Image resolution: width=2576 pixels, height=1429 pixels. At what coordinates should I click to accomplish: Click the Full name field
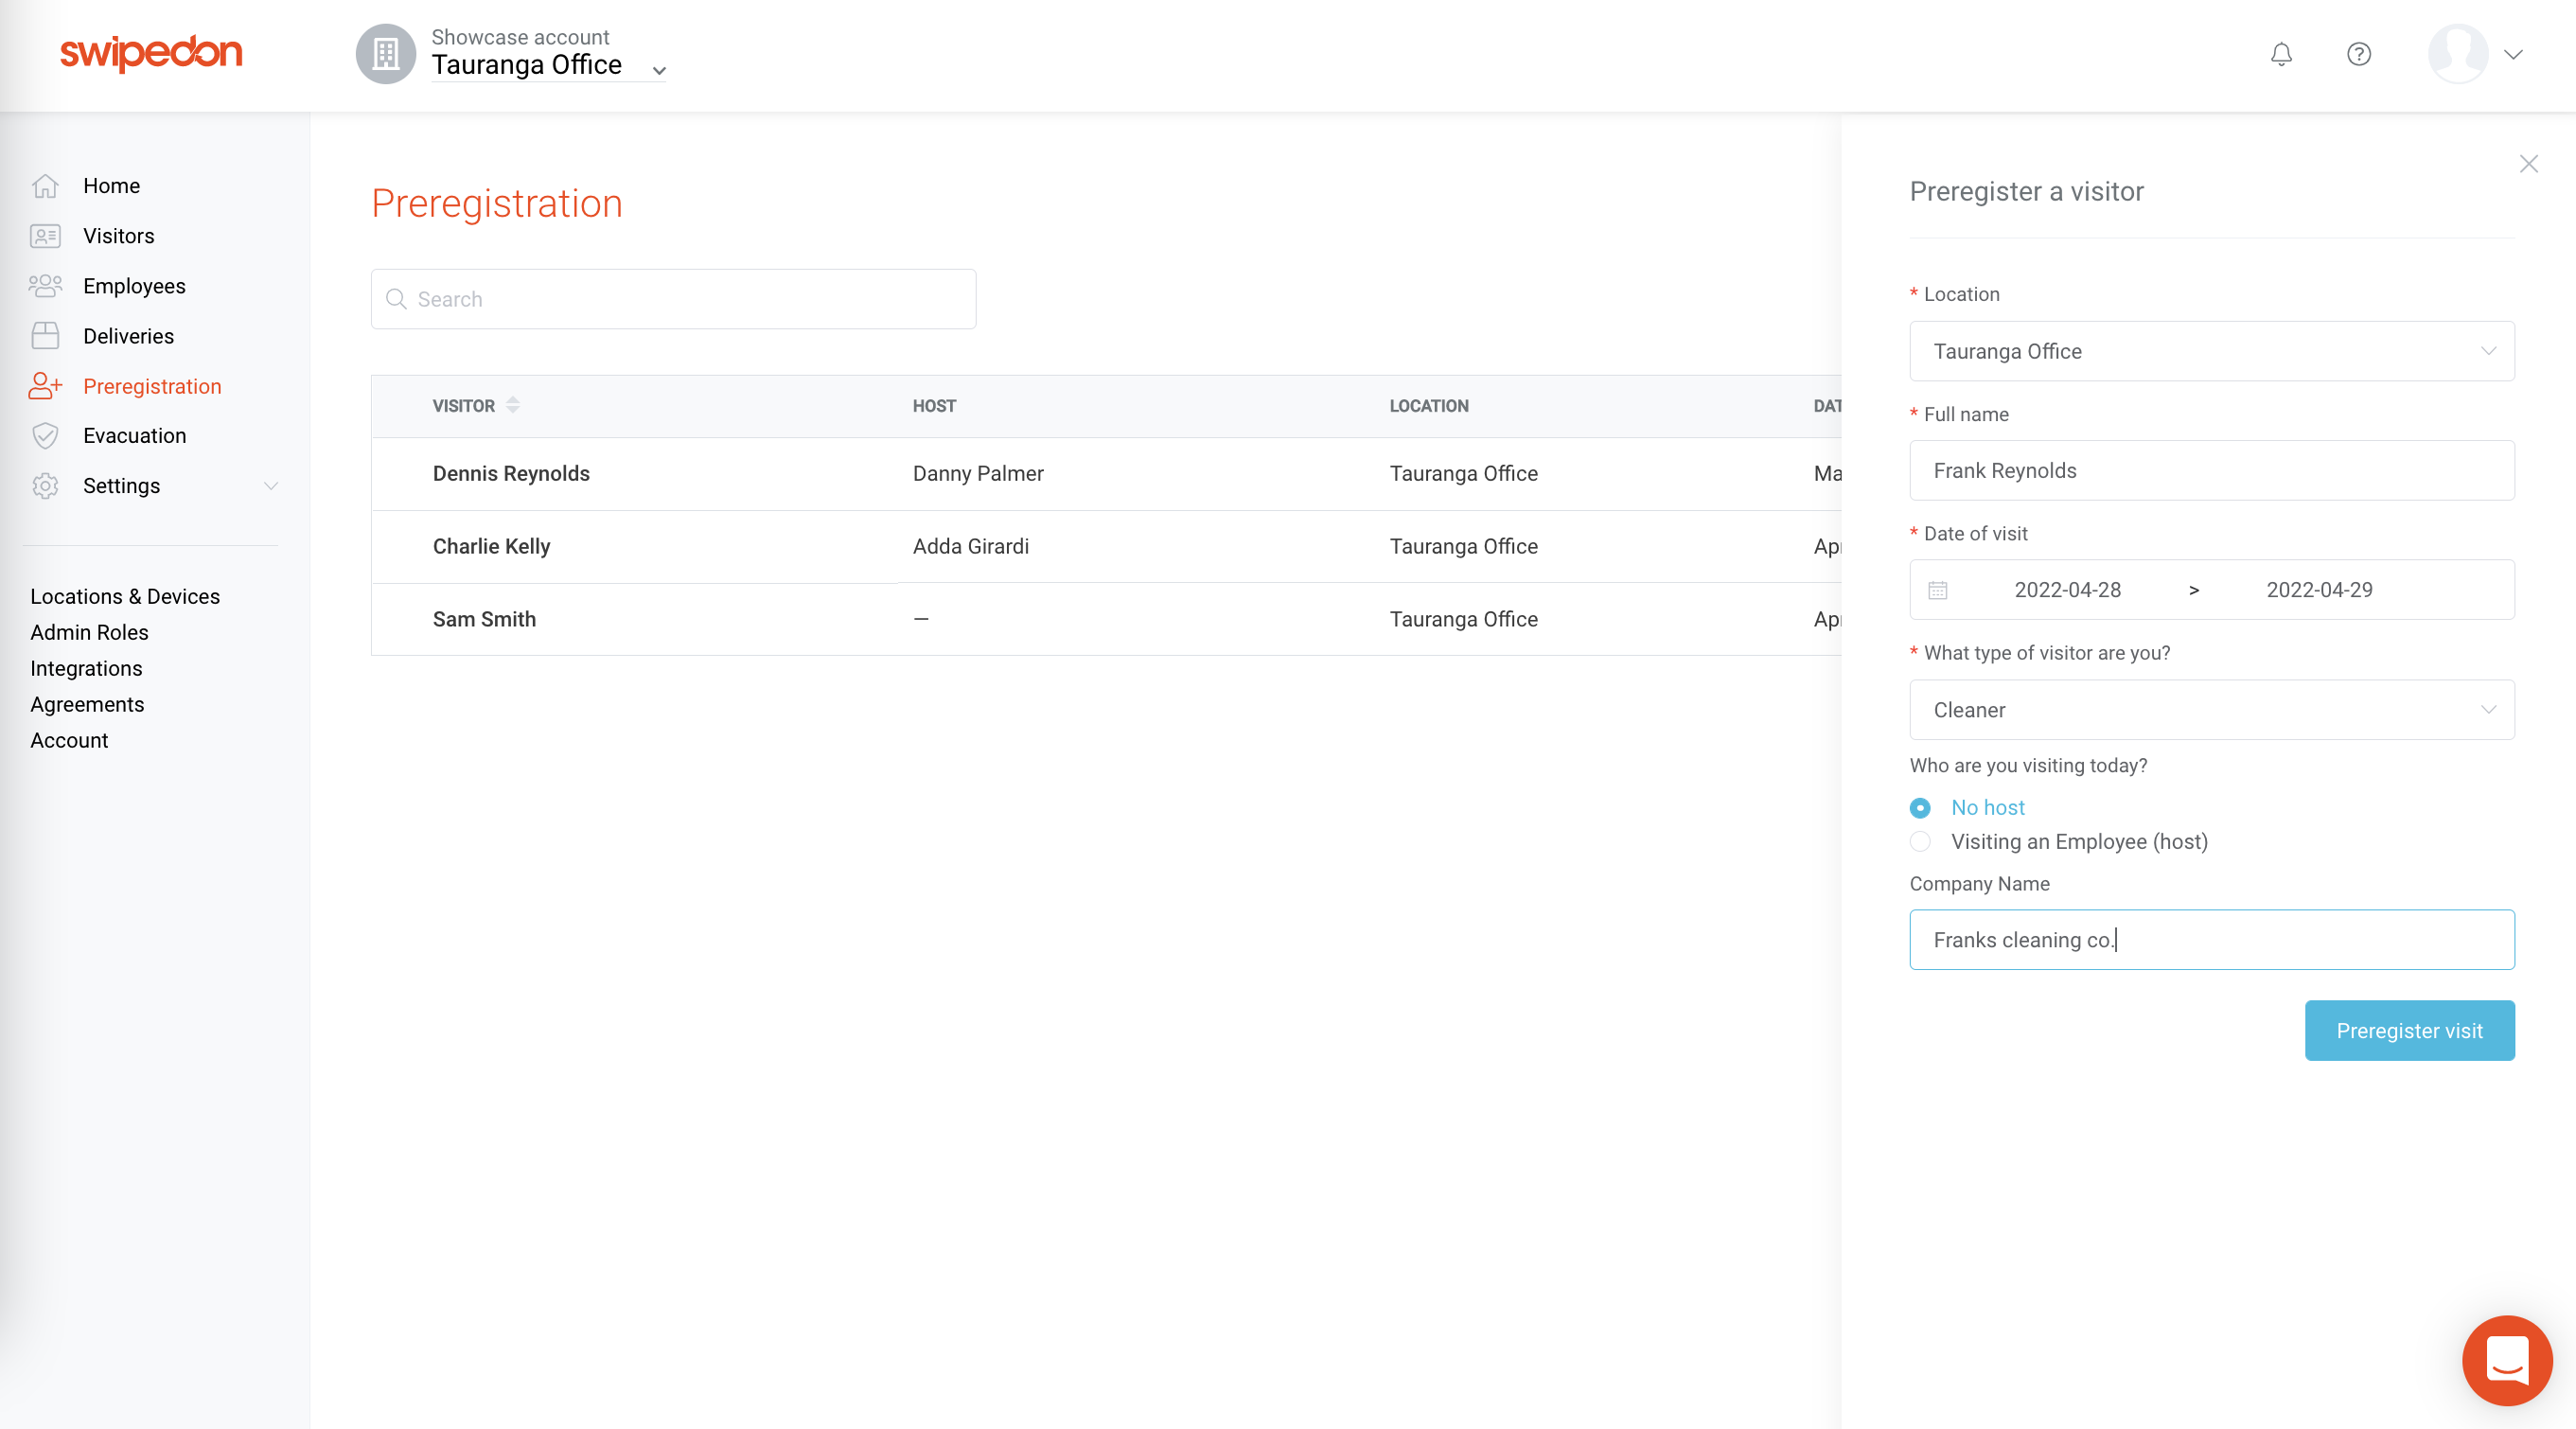point(2211,470)
